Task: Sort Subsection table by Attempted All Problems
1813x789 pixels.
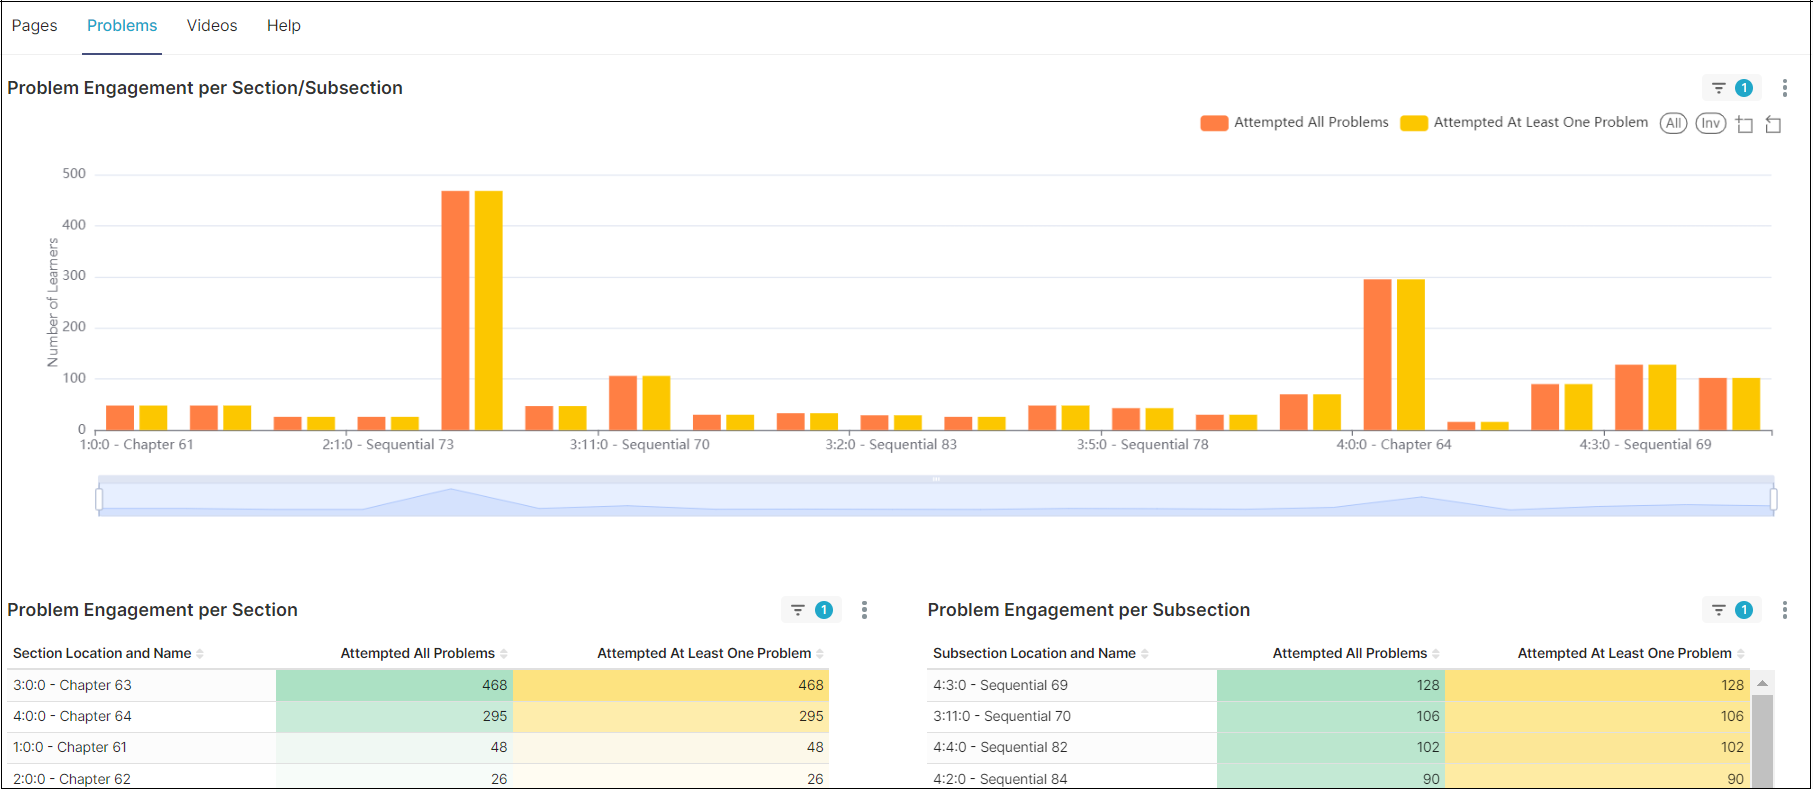Action: (x=1349, y=653)
